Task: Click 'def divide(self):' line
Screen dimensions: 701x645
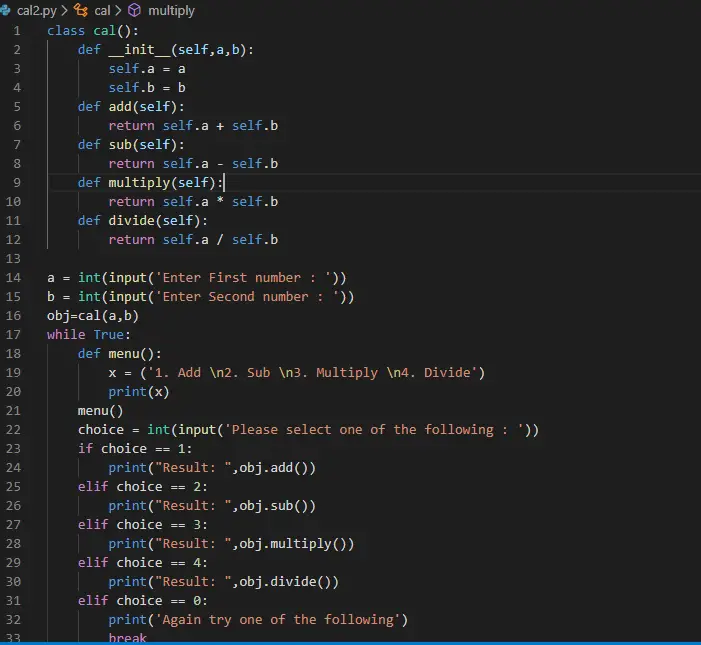Action: tap(143, 221)
